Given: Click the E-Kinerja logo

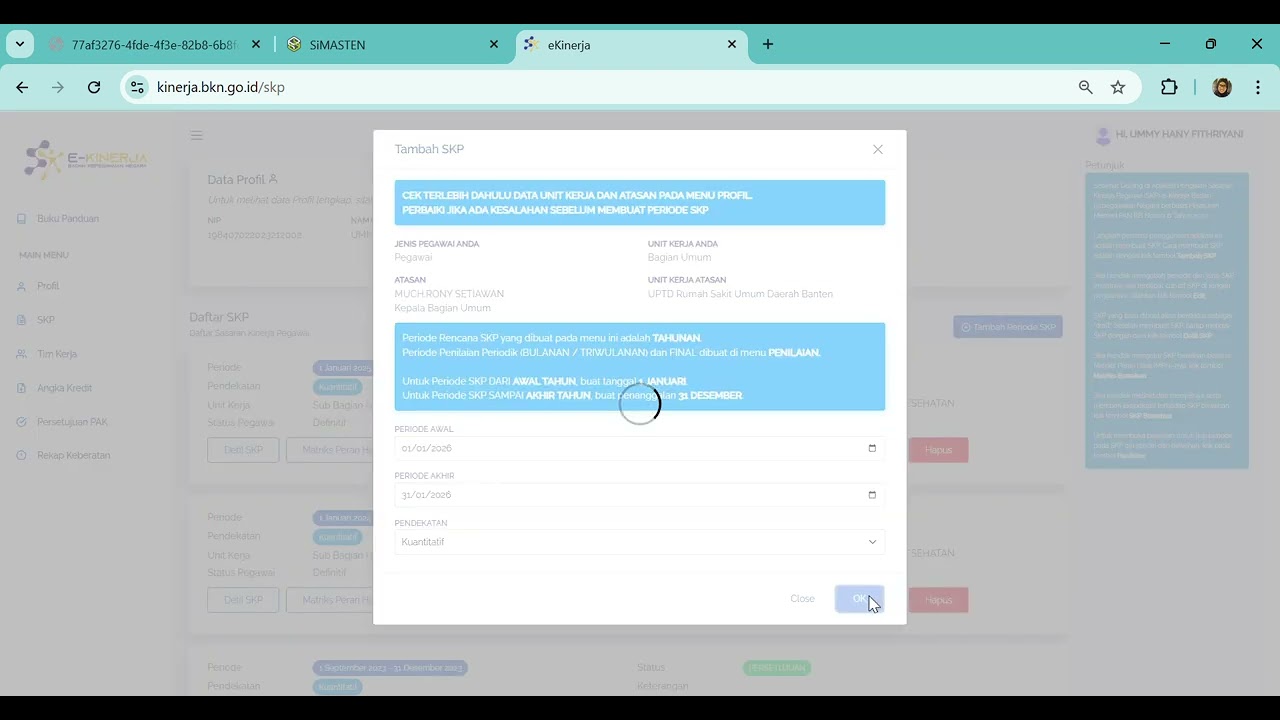Looking at the screenshot, I should (x=87, y=159).
